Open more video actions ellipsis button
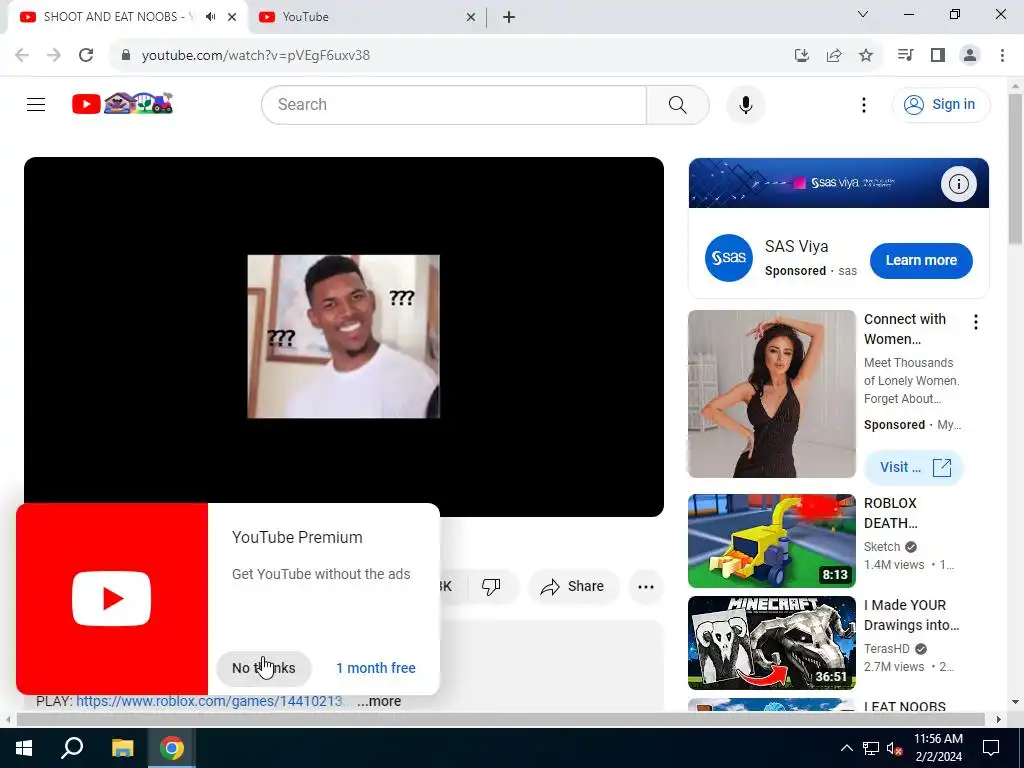This screenshot has width=1024, height=768. pos(646,586)
